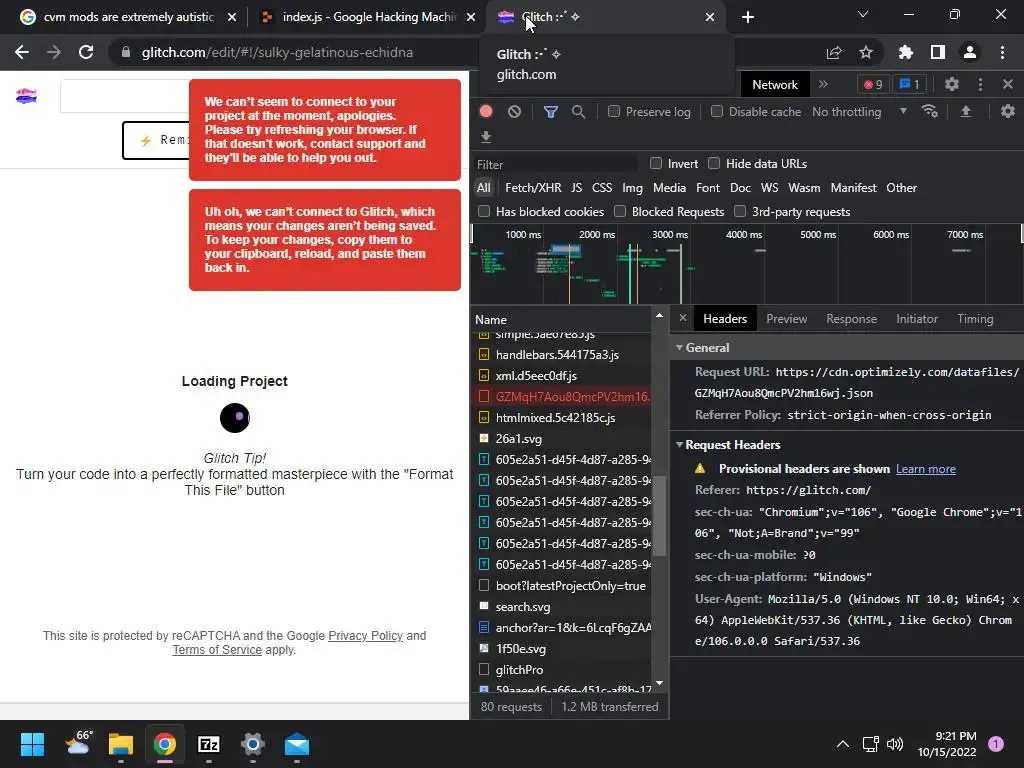This screenshot has height=768, width=1024.
Task: Open 7-Zip from taskbar
Action: click(209, 744)
